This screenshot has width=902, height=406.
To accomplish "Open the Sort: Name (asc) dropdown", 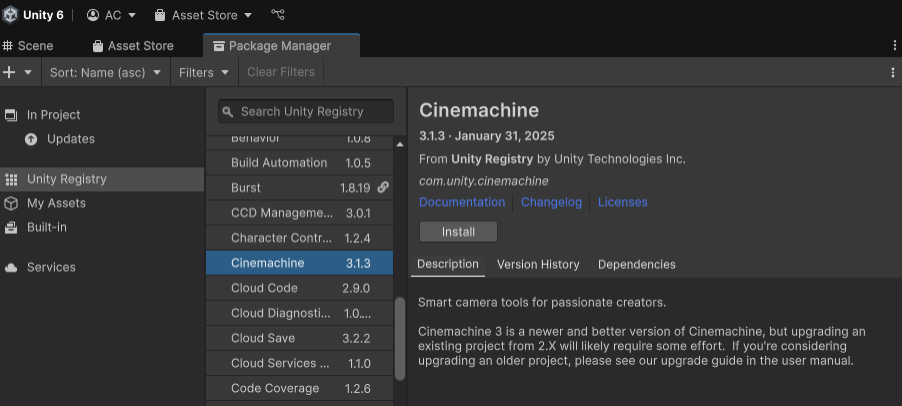I will (x=106, y=72).
